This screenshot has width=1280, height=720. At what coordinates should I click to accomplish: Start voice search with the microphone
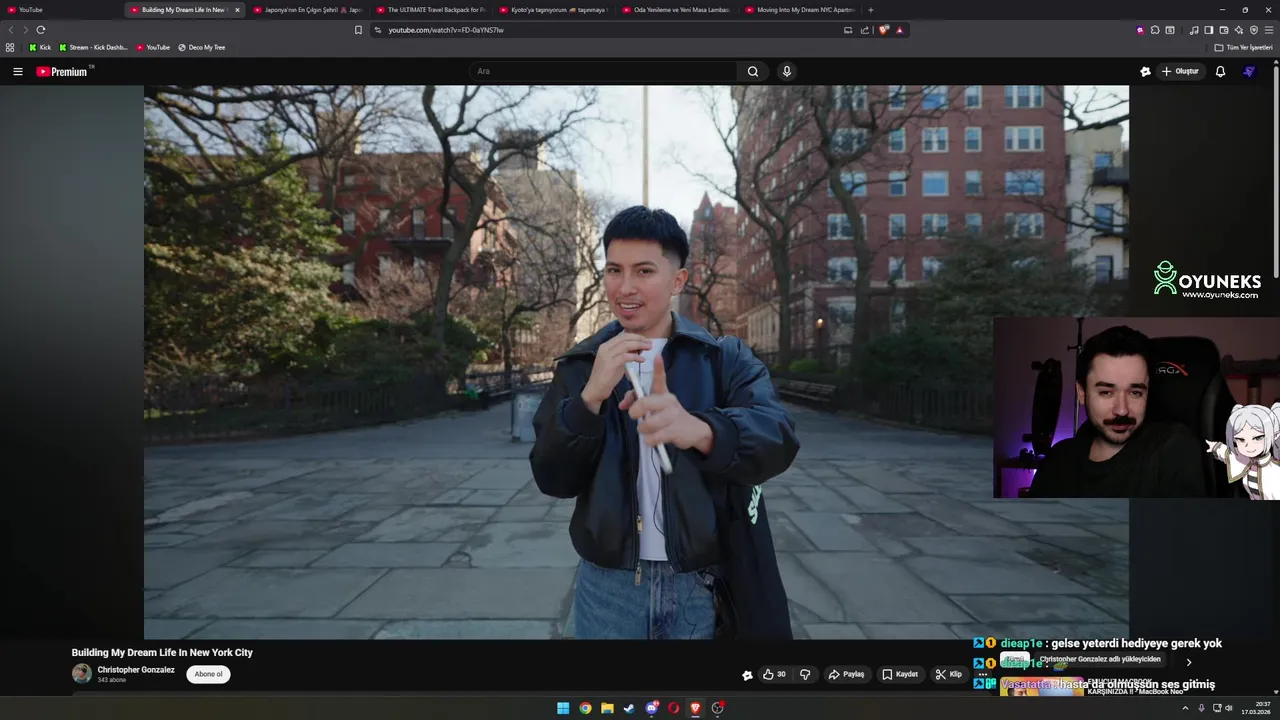tap(787, 71)
